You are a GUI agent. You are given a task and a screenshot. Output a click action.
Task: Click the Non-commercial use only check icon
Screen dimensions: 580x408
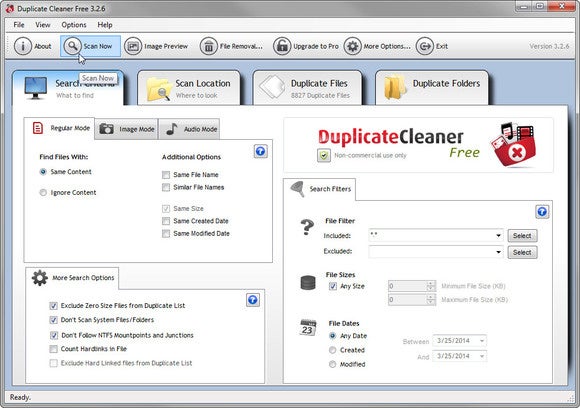[324, 155]
